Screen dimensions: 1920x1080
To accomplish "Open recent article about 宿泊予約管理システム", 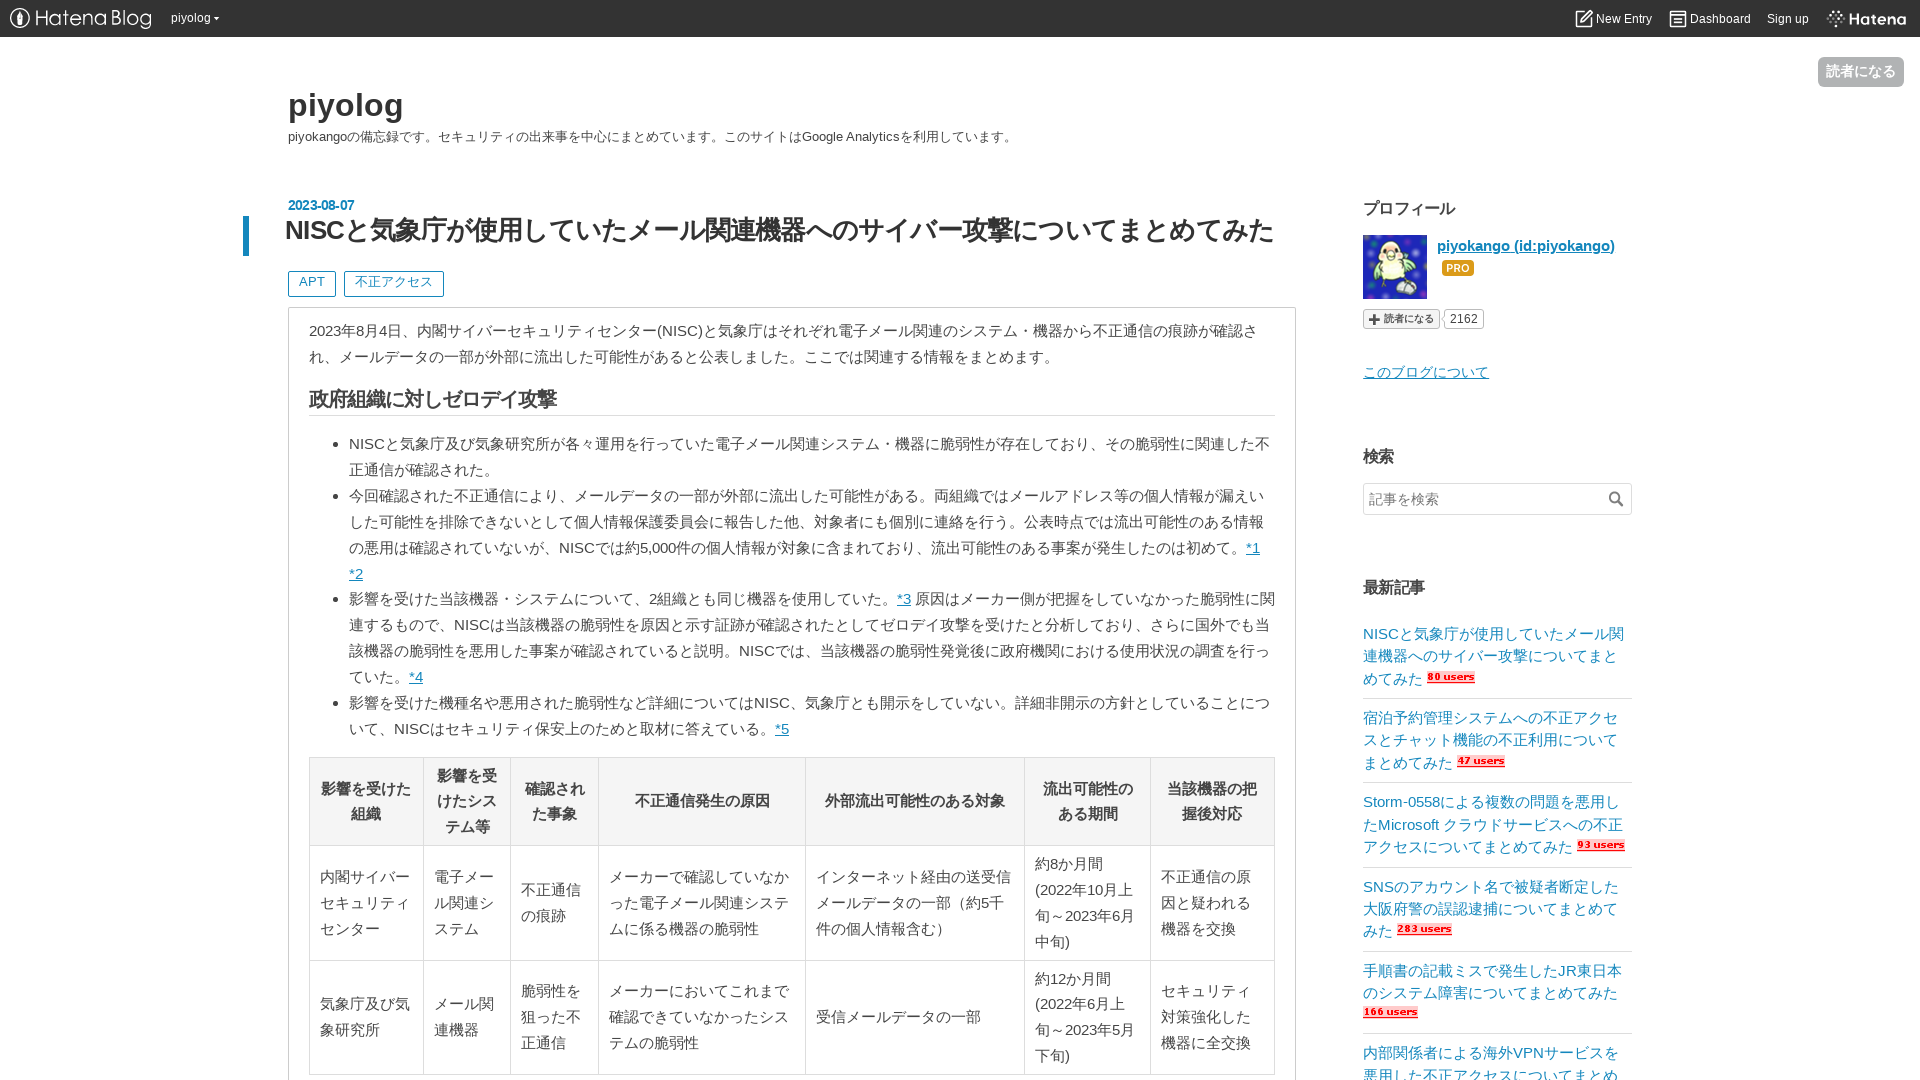I will click(1490, 740).
